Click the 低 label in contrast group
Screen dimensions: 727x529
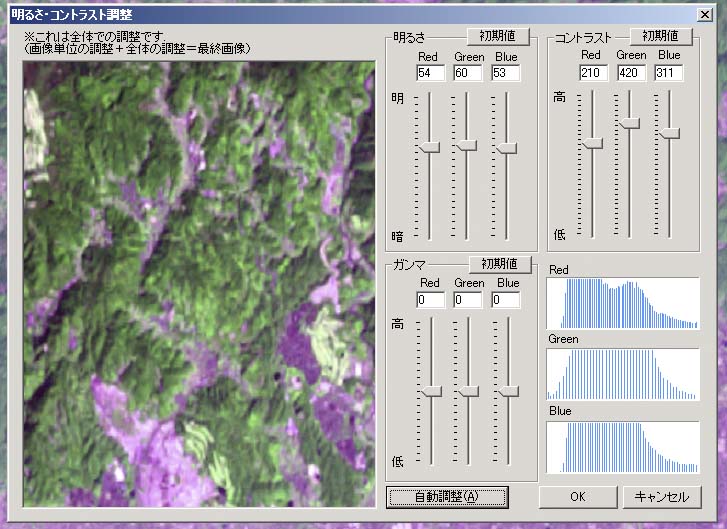click(560, 235)
